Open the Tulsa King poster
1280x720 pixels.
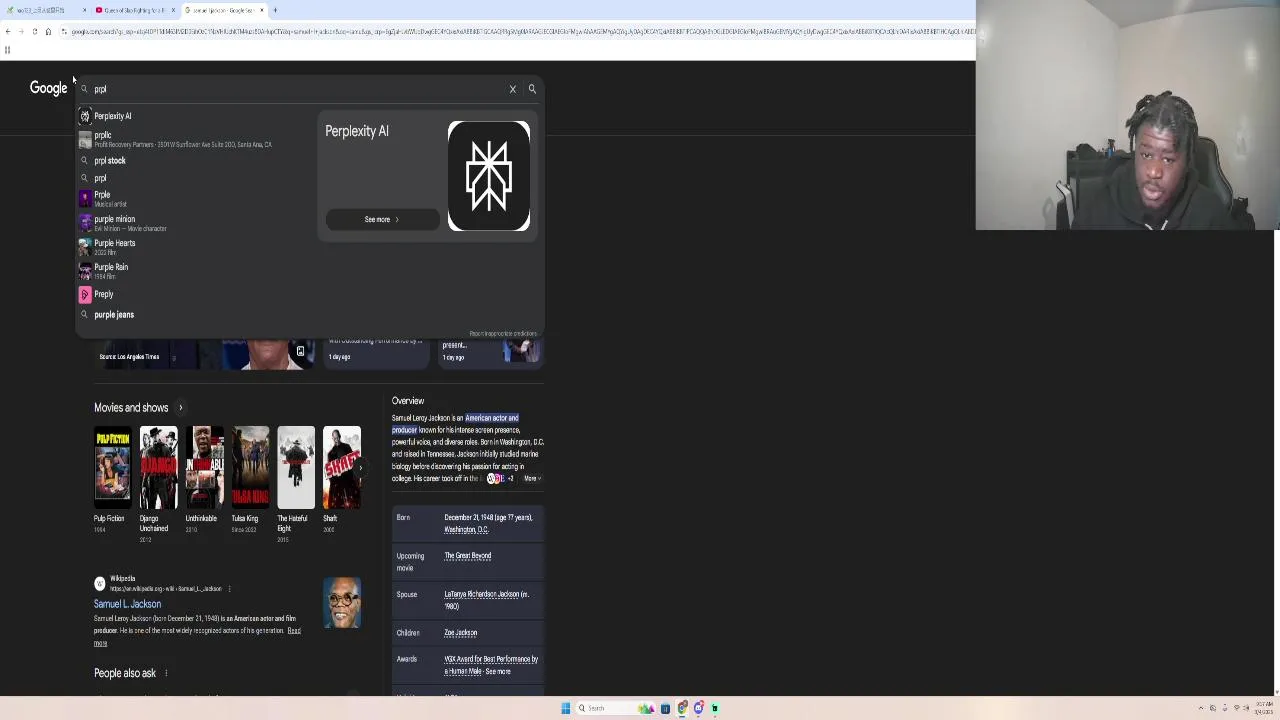point(250,467)
